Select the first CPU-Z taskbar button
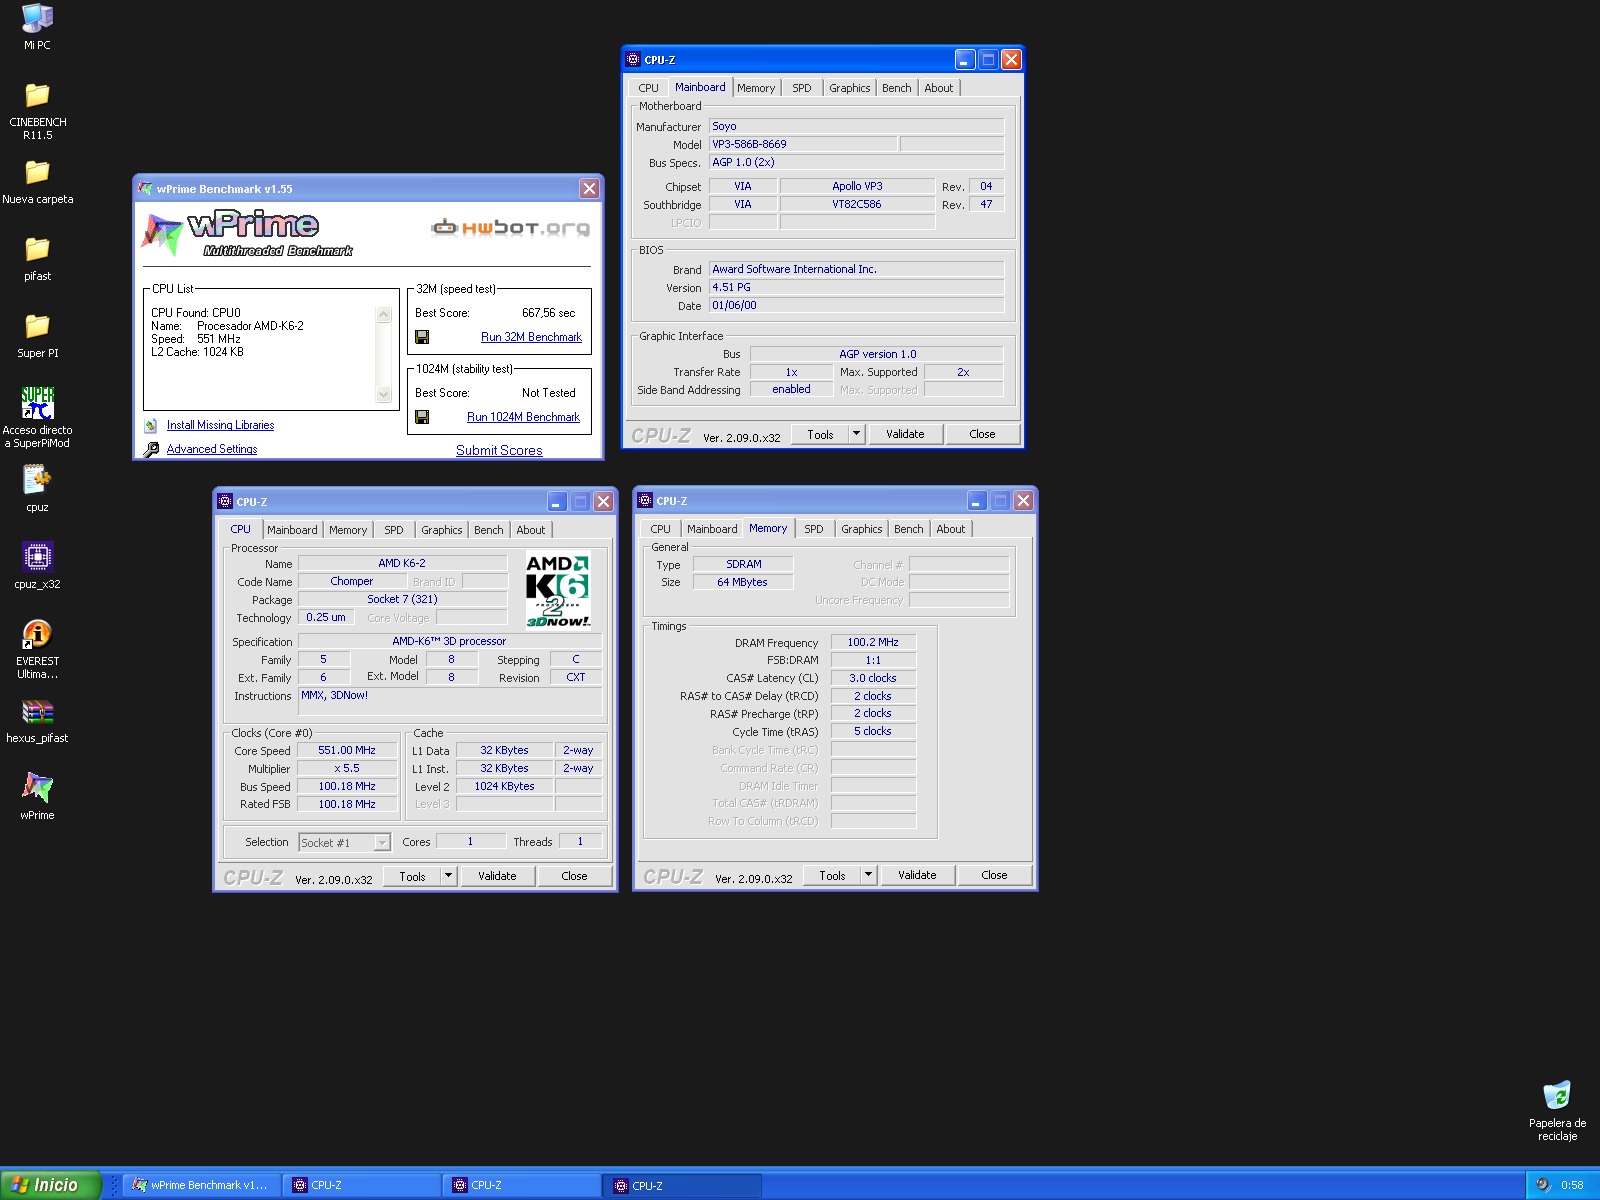The height and width of the screenshot is (1200, 1600). click(361, 1185)
